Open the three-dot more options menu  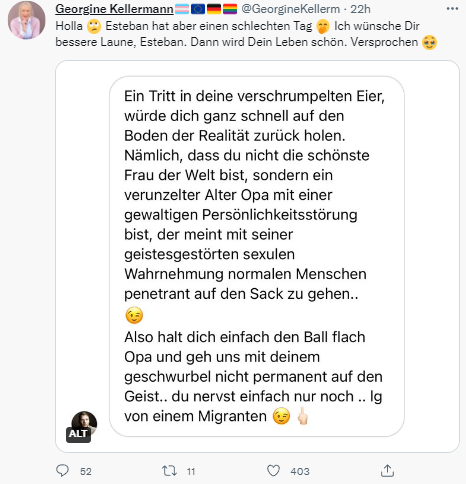tap(452, 9)
